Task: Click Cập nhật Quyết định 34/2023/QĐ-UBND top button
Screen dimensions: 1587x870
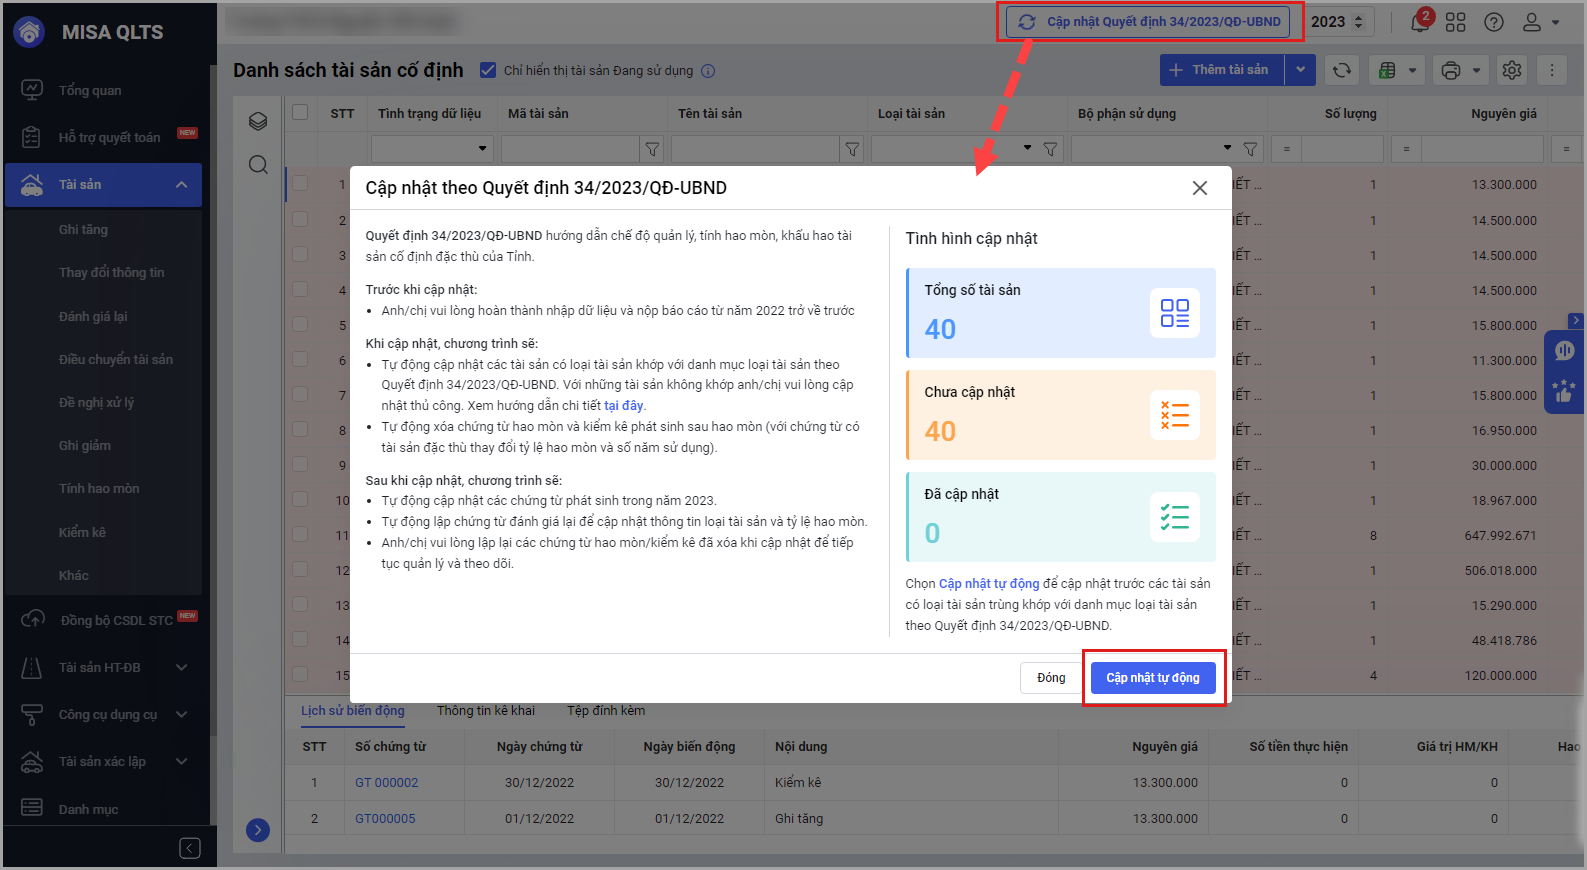Action: pyautogui.click(x=1148, y=21)
